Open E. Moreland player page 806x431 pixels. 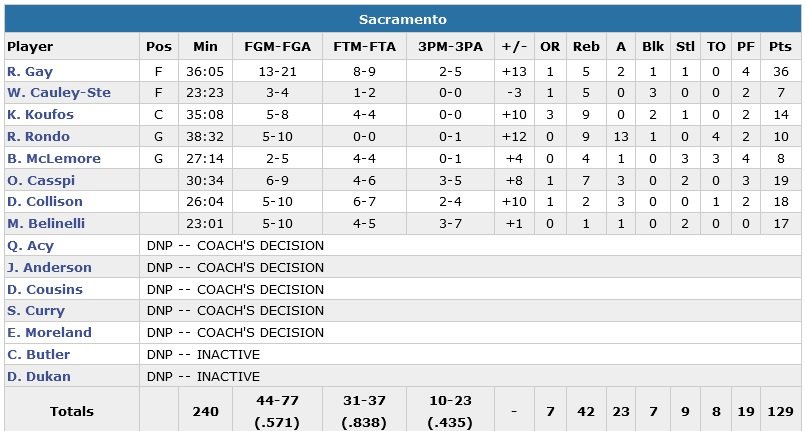point(49,333)
